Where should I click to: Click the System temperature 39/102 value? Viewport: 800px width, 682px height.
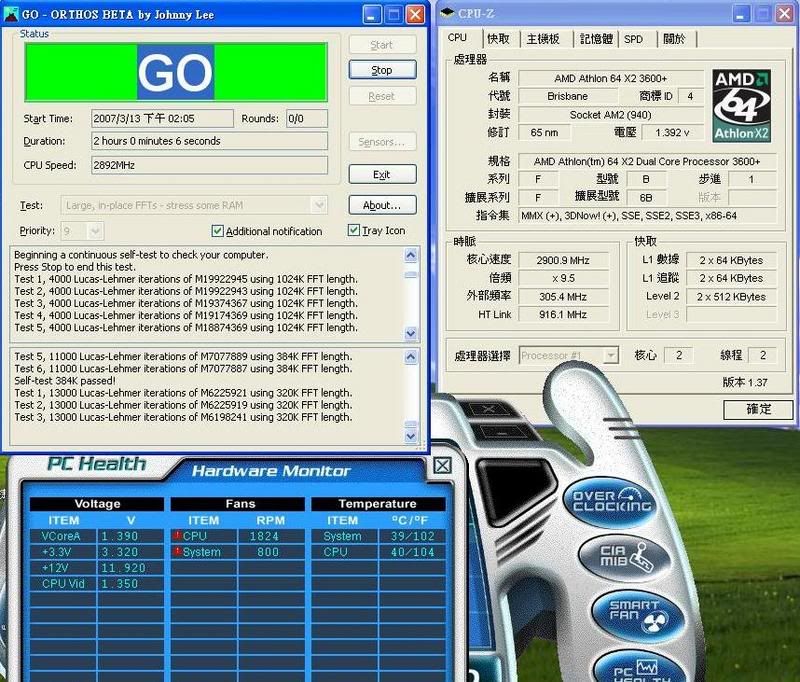412,536
